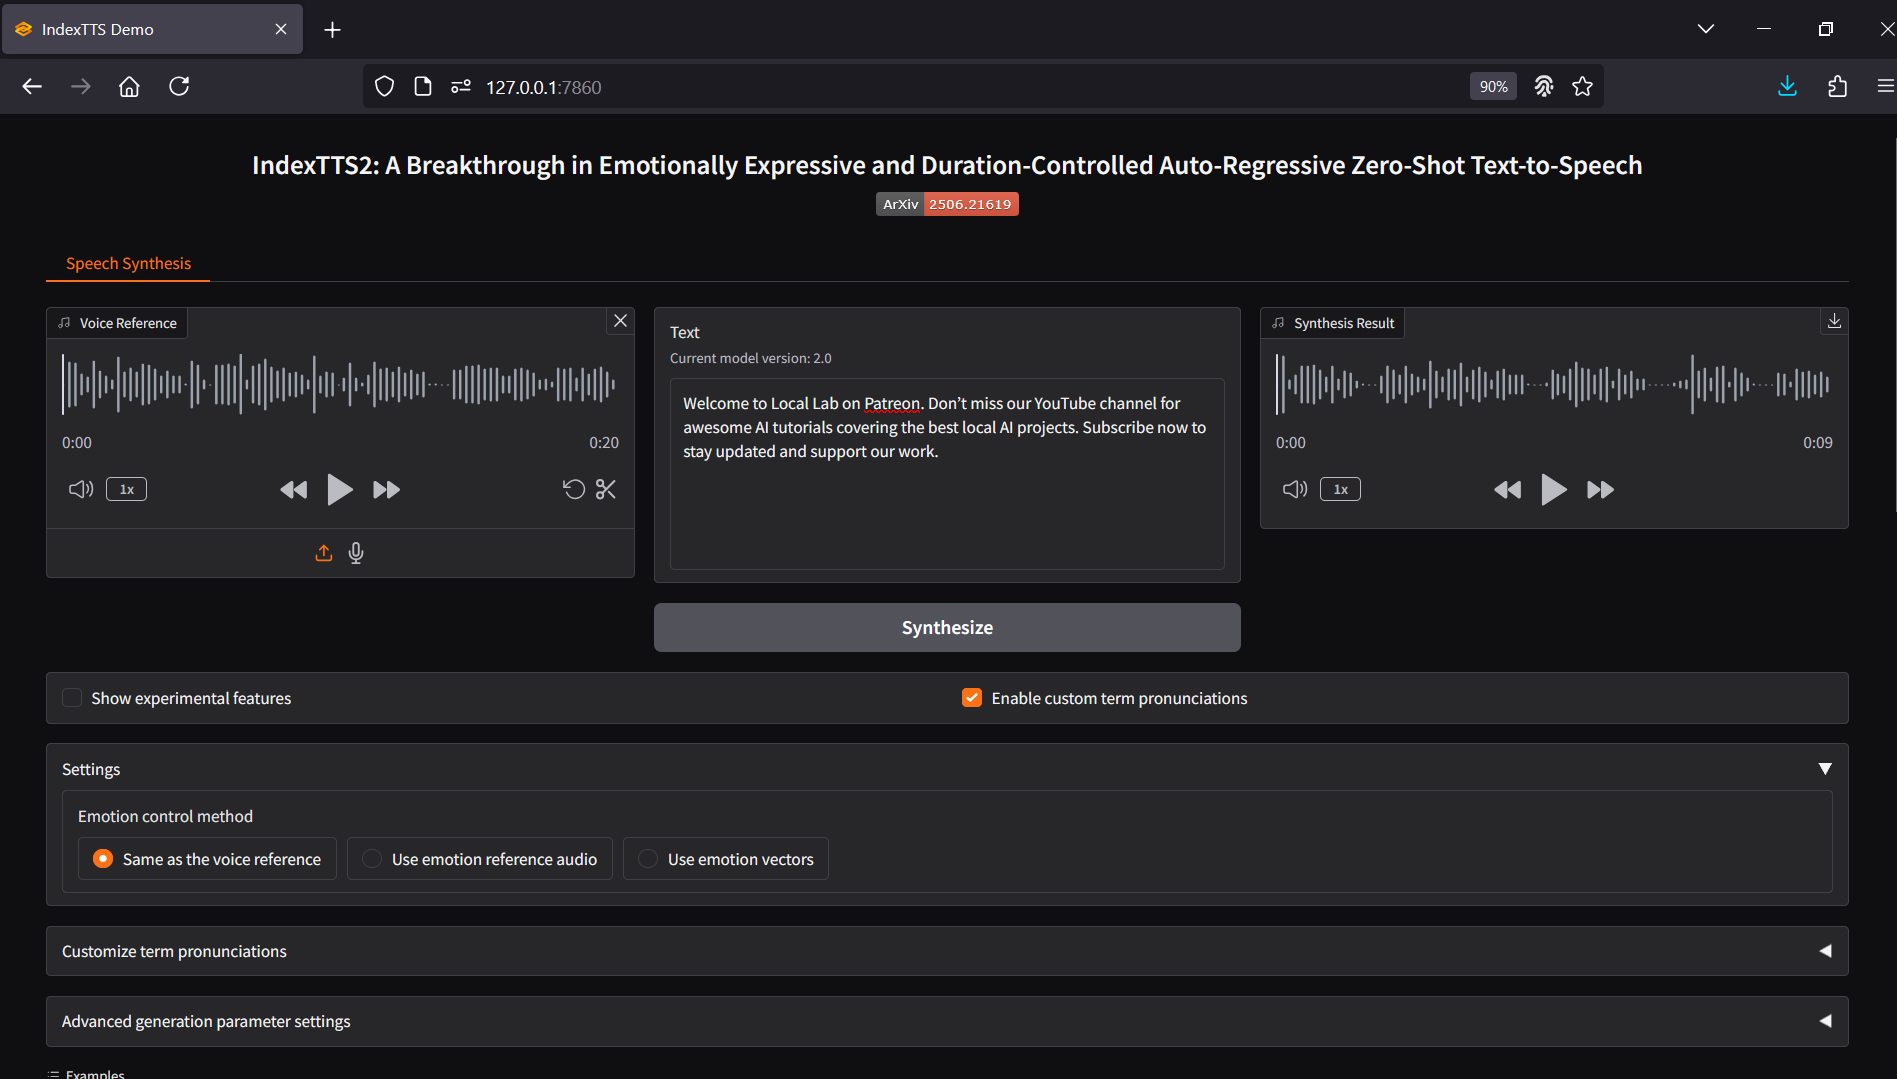
Task: Open the ArXiv 2506.21619 badge link
Action: 947,204
